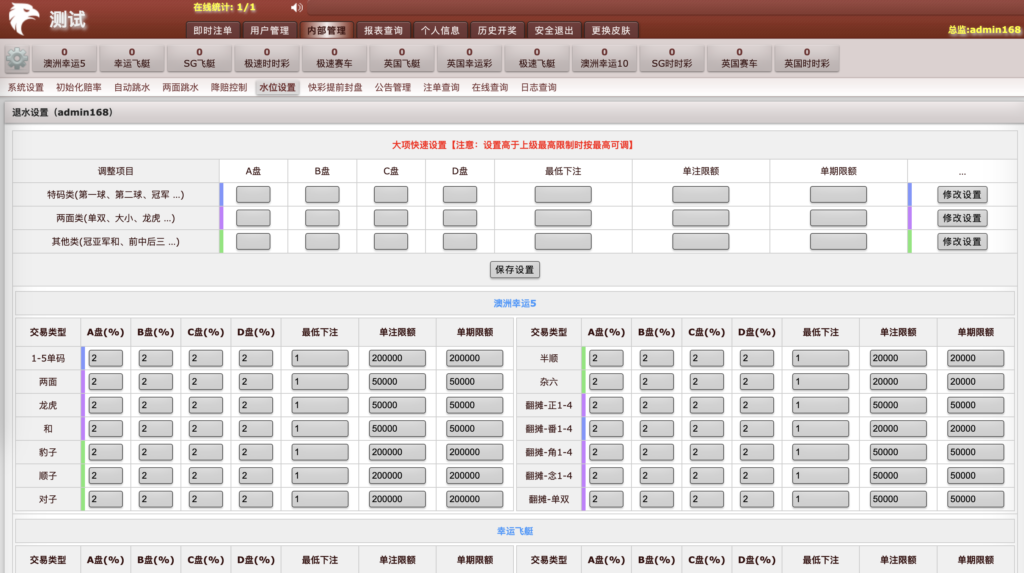1024x573 pixels.
Task: Click the gear settings icon
Action: coord(17,59)
